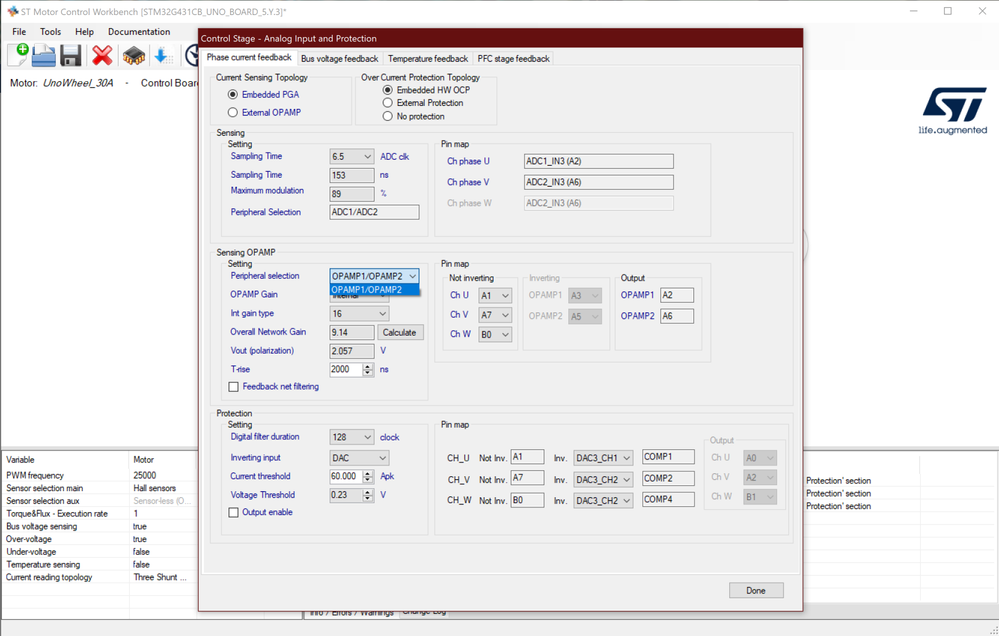999x636 pixels.
Task: Click Temperature sensing row in table
Action: (99, 565)
